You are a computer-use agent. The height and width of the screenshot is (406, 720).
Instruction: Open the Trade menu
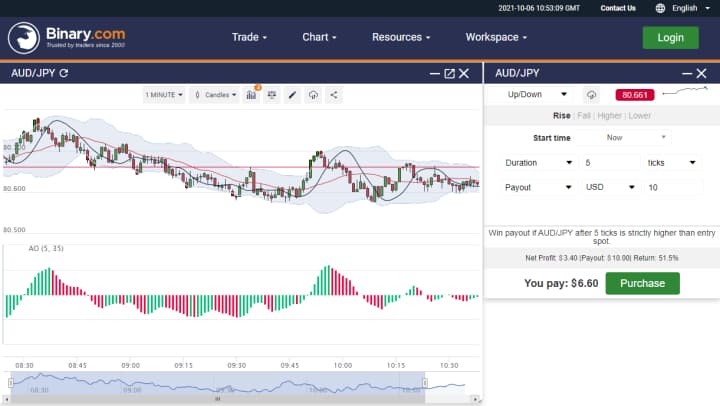(x=249, y=37)
